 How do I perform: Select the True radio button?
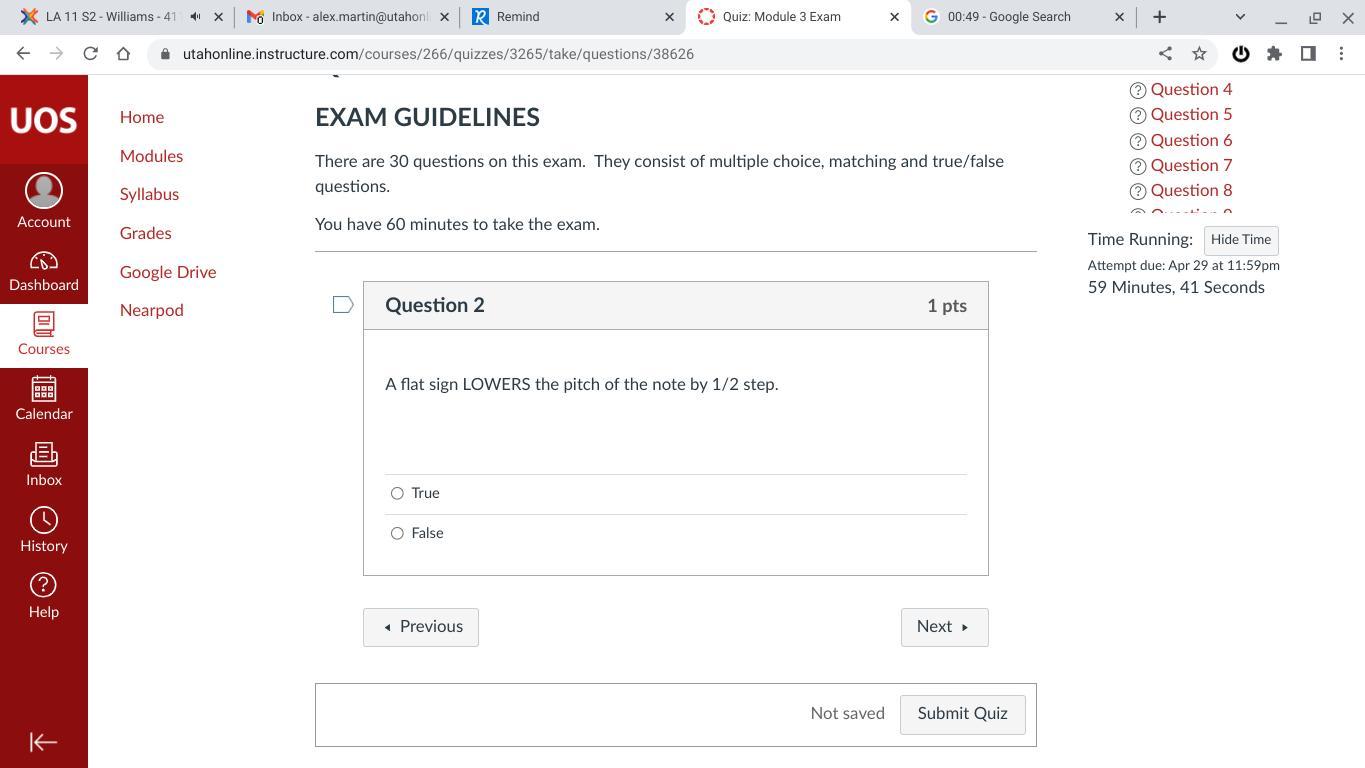tap(397, 493)
